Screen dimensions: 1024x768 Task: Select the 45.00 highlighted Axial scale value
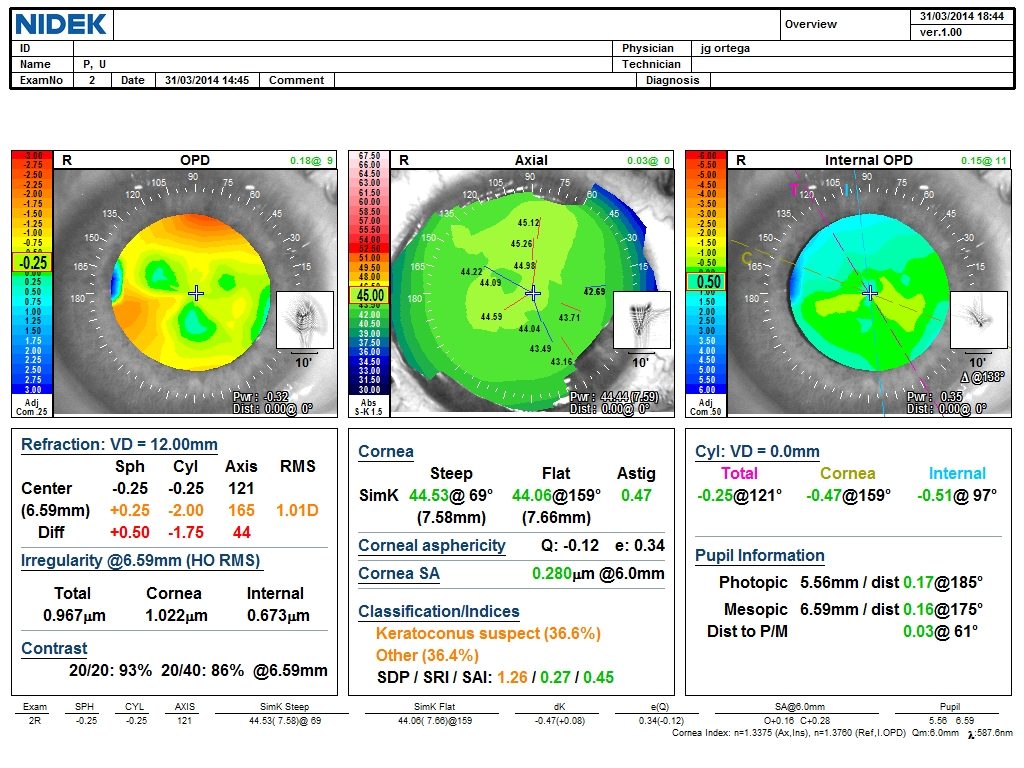(x=370, y=295)
